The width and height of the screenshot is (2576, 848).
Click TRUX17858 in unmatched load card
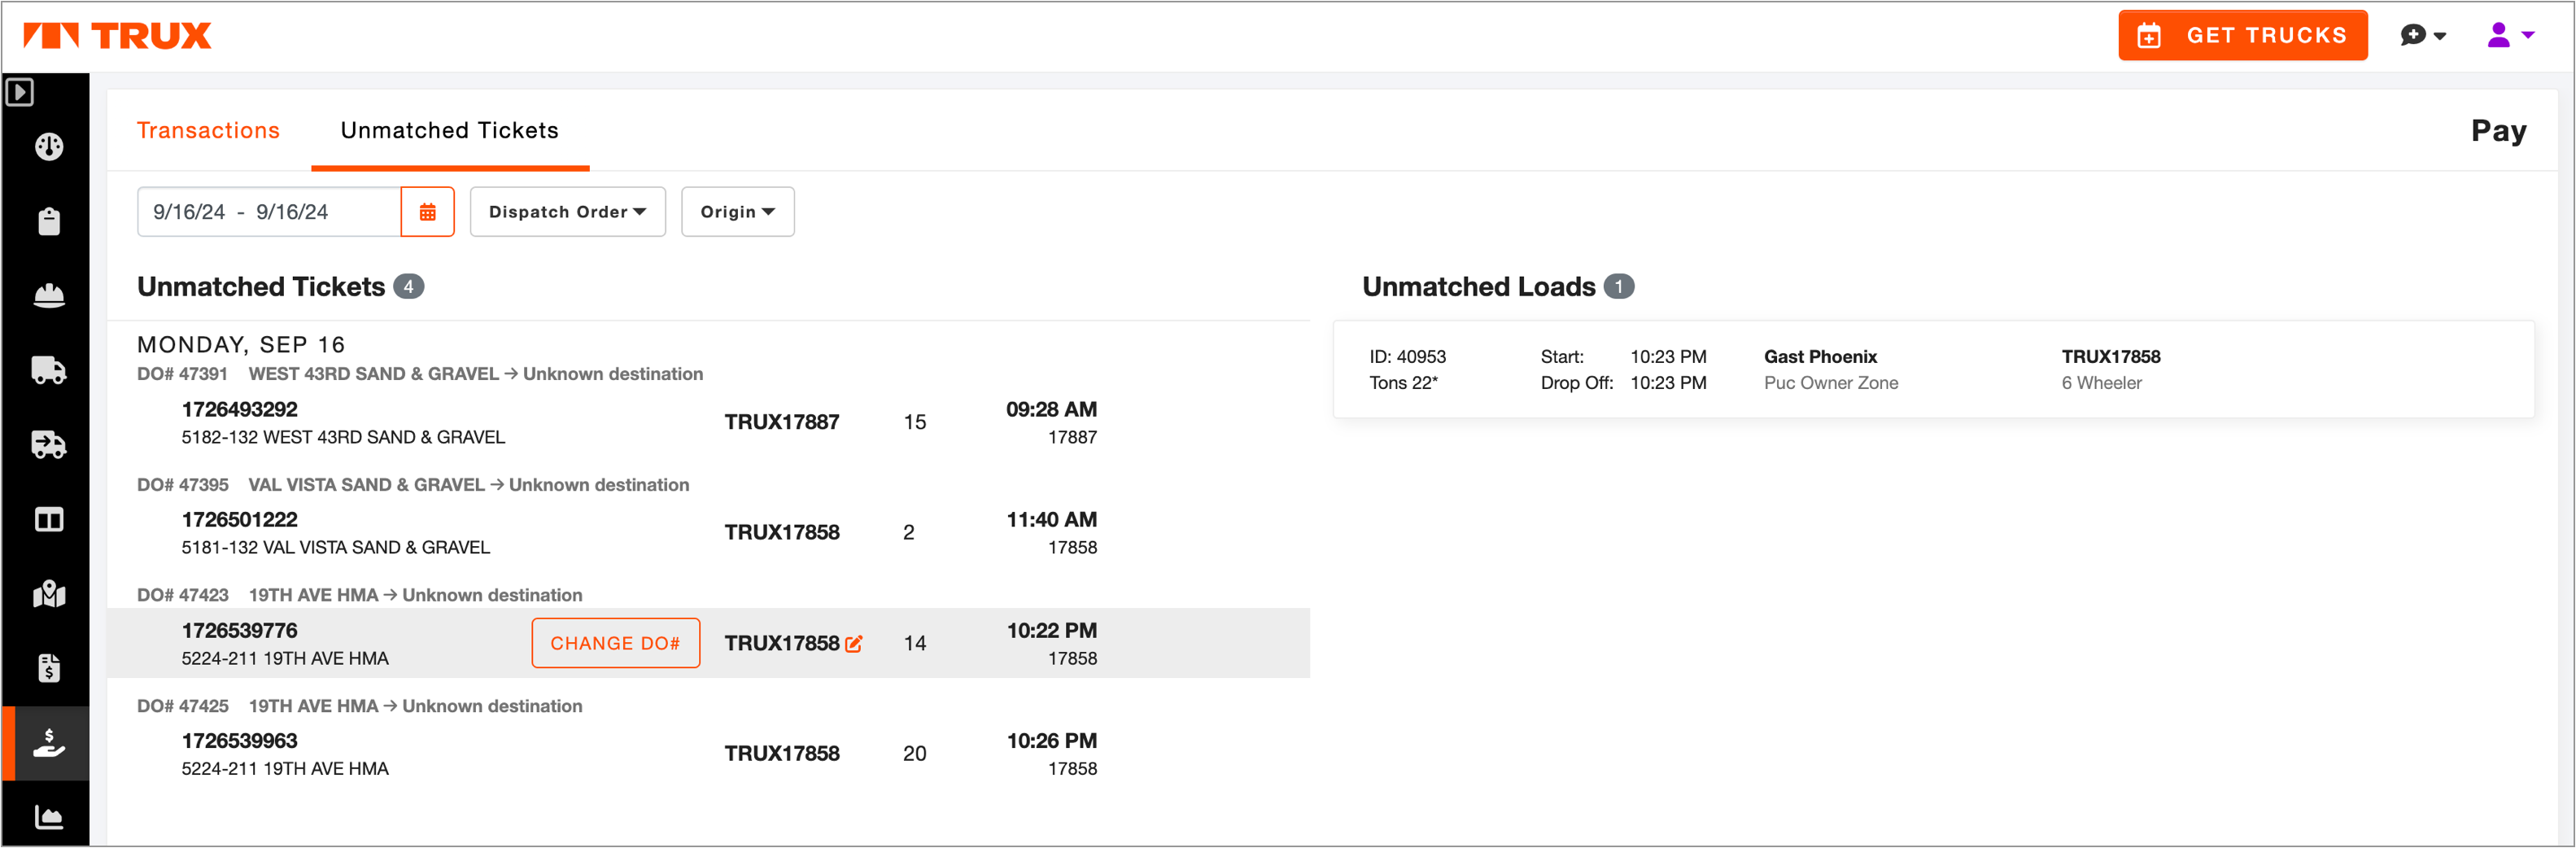(x=2110, y=357)
